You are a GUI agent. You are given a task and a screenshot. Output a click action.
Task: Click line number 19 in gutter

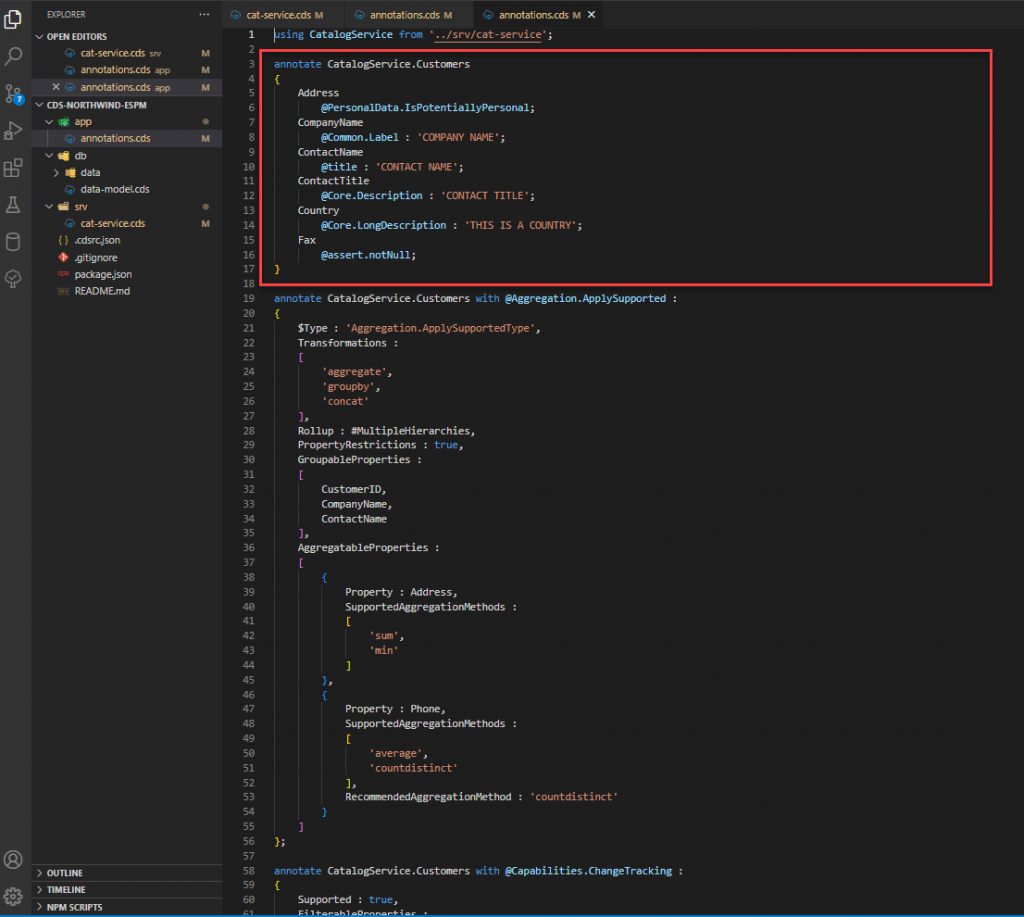(x=249, y=298)
